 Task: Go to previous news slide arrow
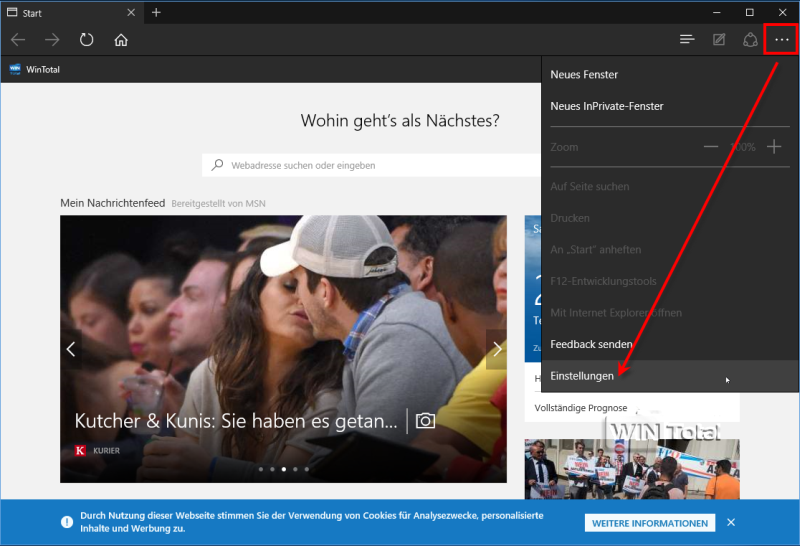point(71,349)
